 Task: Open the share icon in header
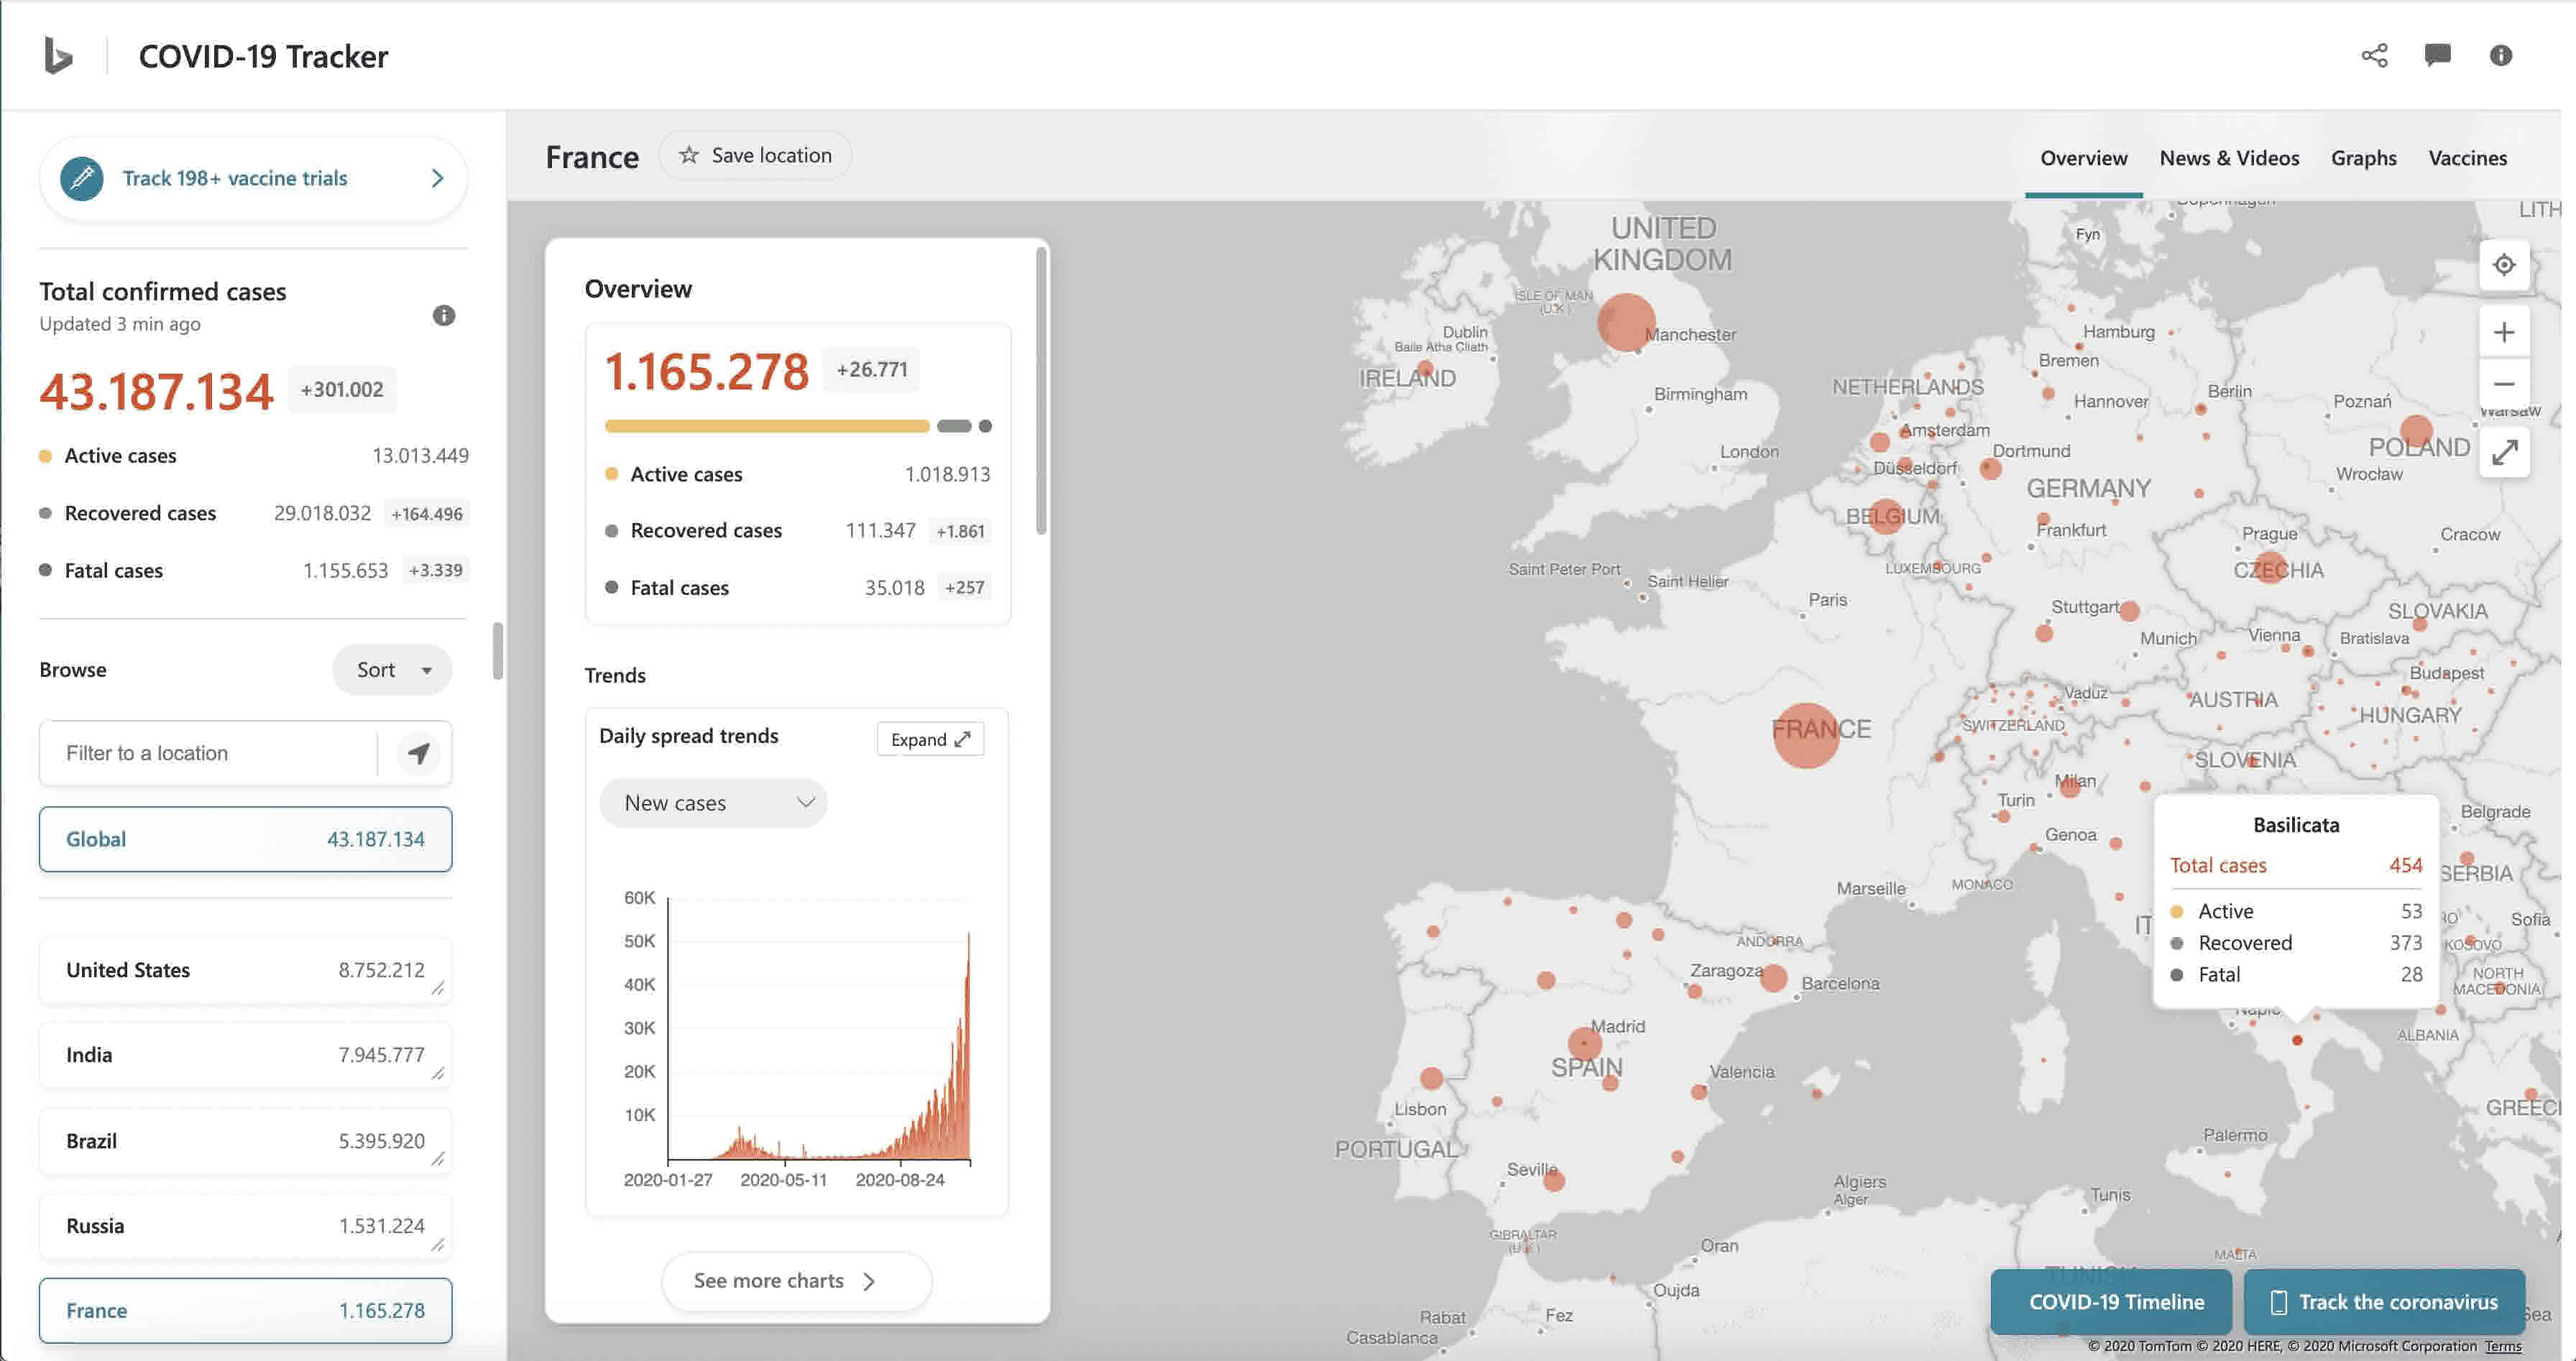point(2375,55)
